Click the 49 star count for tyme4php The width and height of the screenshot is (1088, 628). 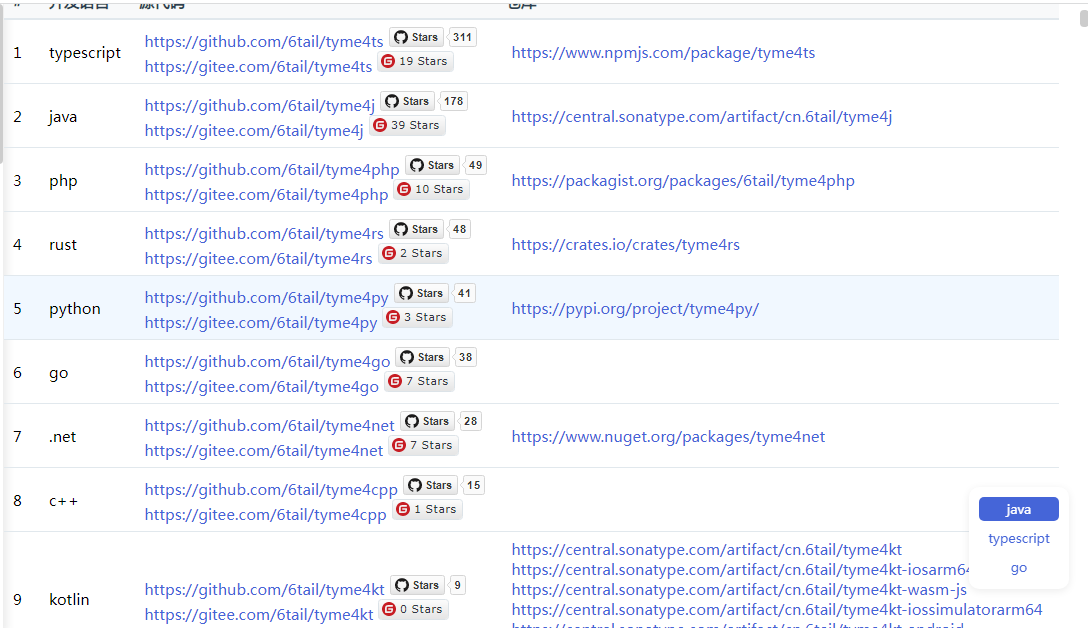point(475,165)
